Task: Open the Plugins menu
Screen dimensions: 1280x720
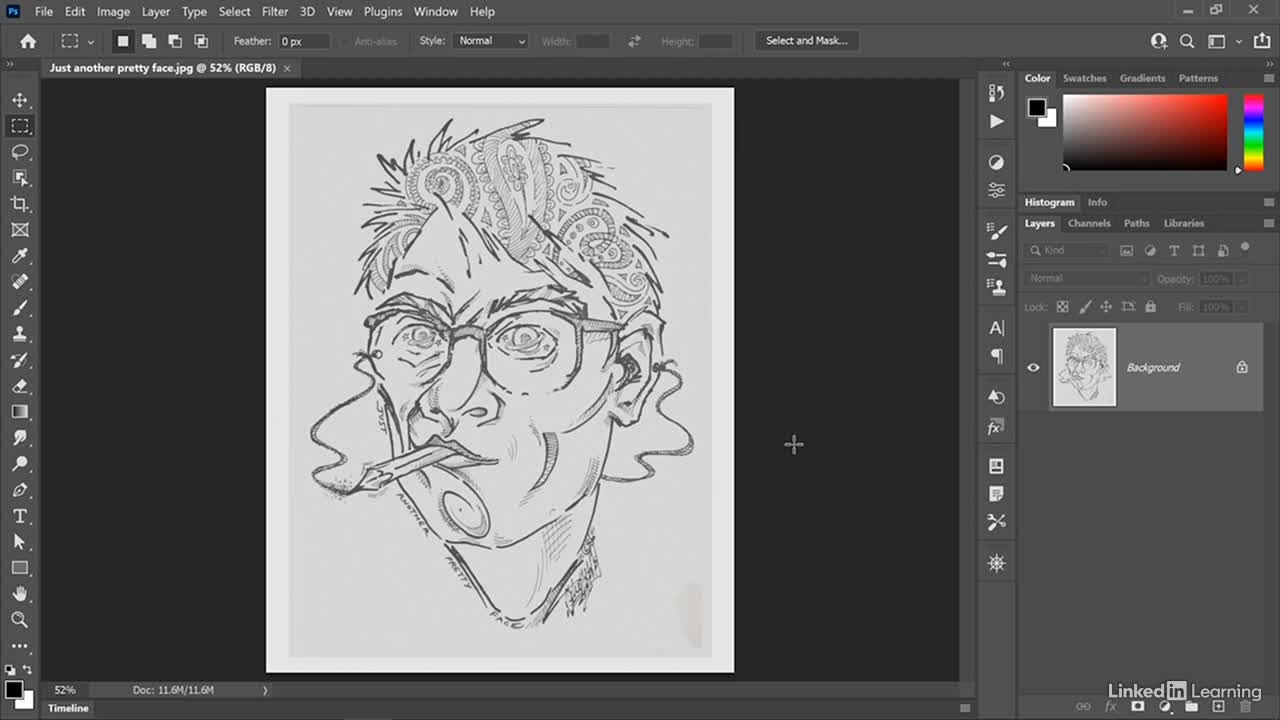Action: [383, 11]
